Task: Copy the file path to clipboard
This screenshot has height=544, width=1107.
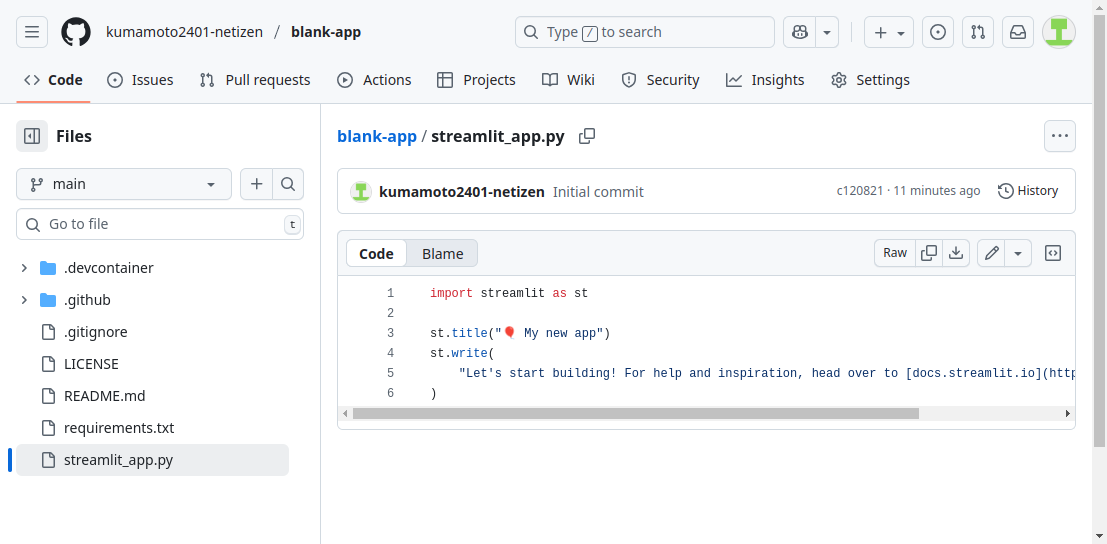Action: [587, 136]
